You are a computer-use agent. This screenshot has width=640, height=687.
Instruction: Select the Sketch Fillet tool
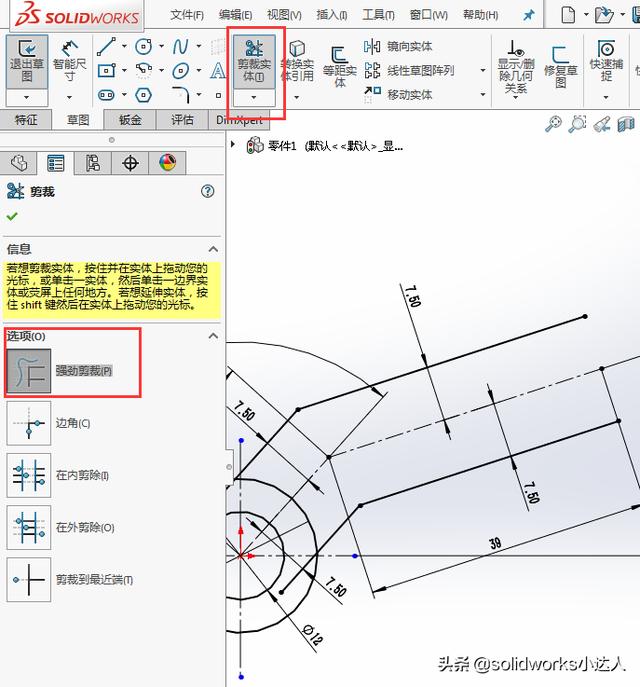click(x=180, y=95)
